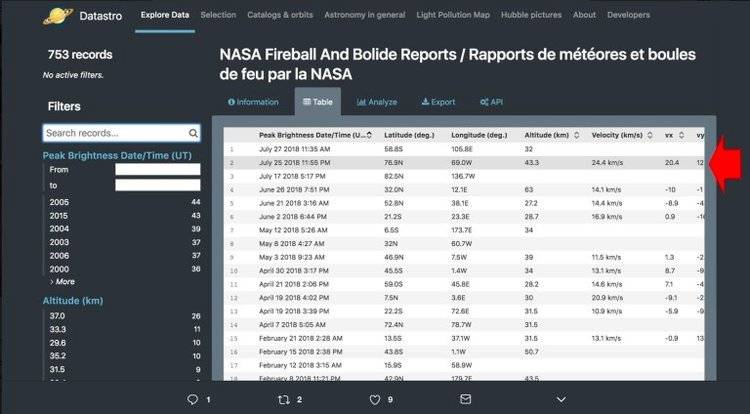
Task: Switch to the API tab
Action: (491, 102)
